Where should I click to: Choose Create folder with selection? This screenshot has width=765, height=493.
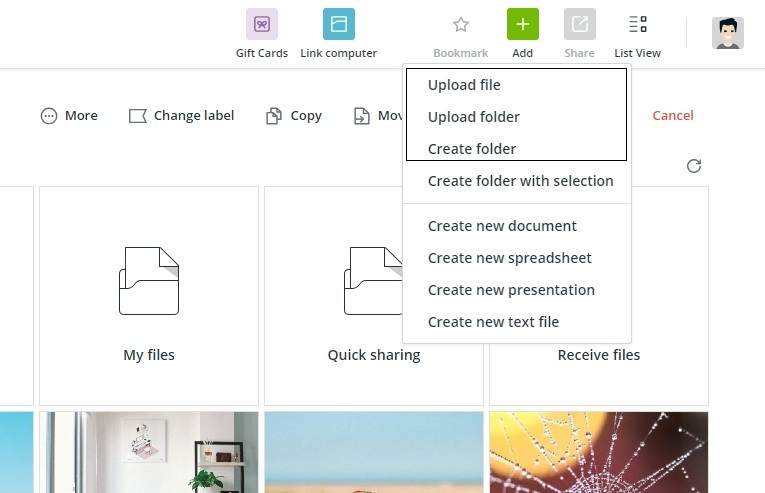(517, 181)
